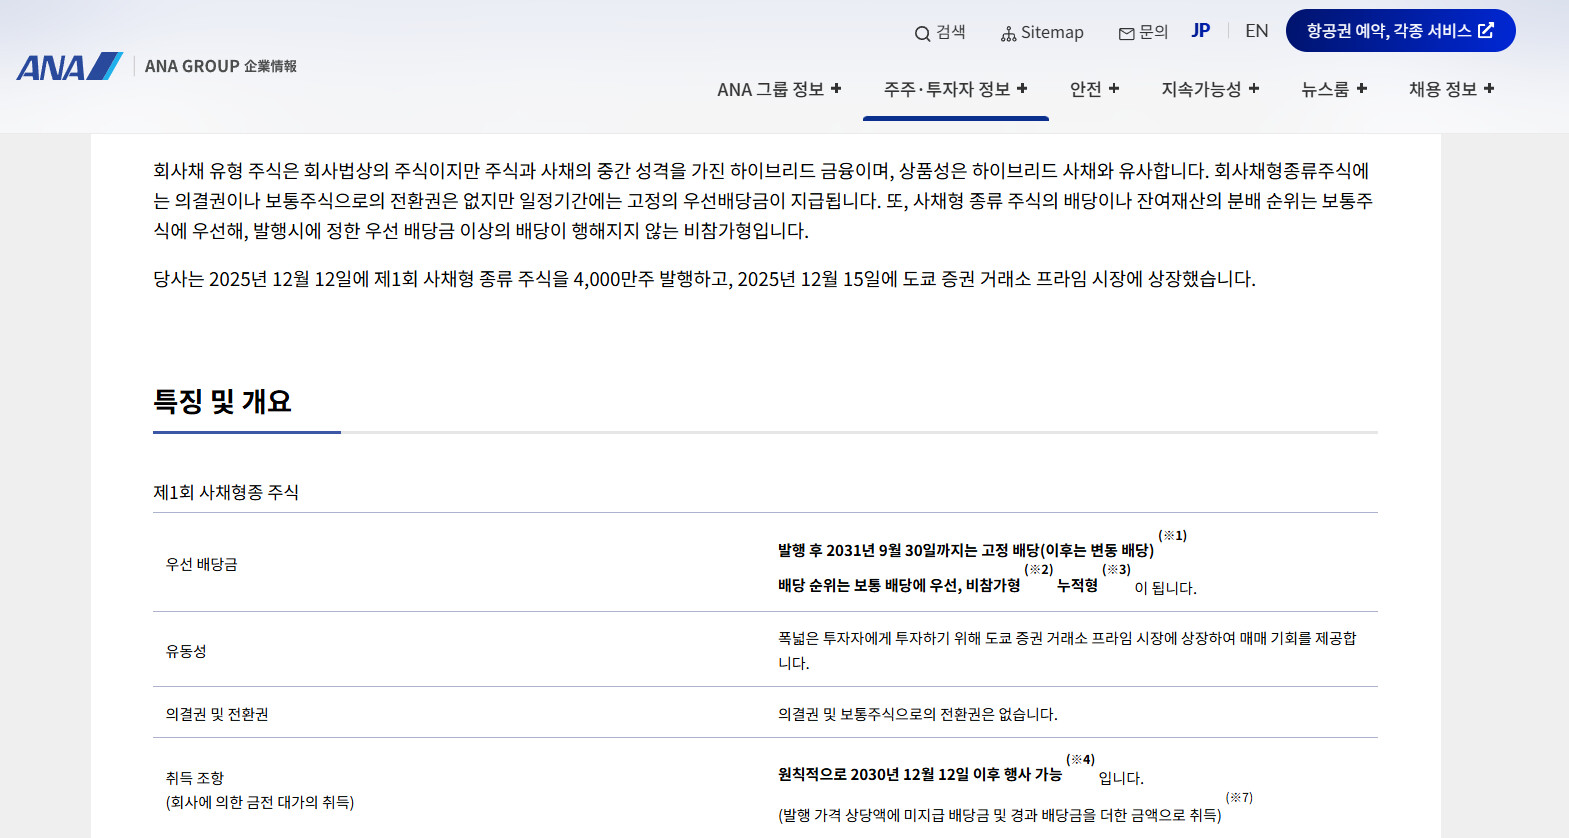The image size is (1569, 838).
Task: Click the 제1회 사채형종 주식 table caption
Action: tap(226, 492)
